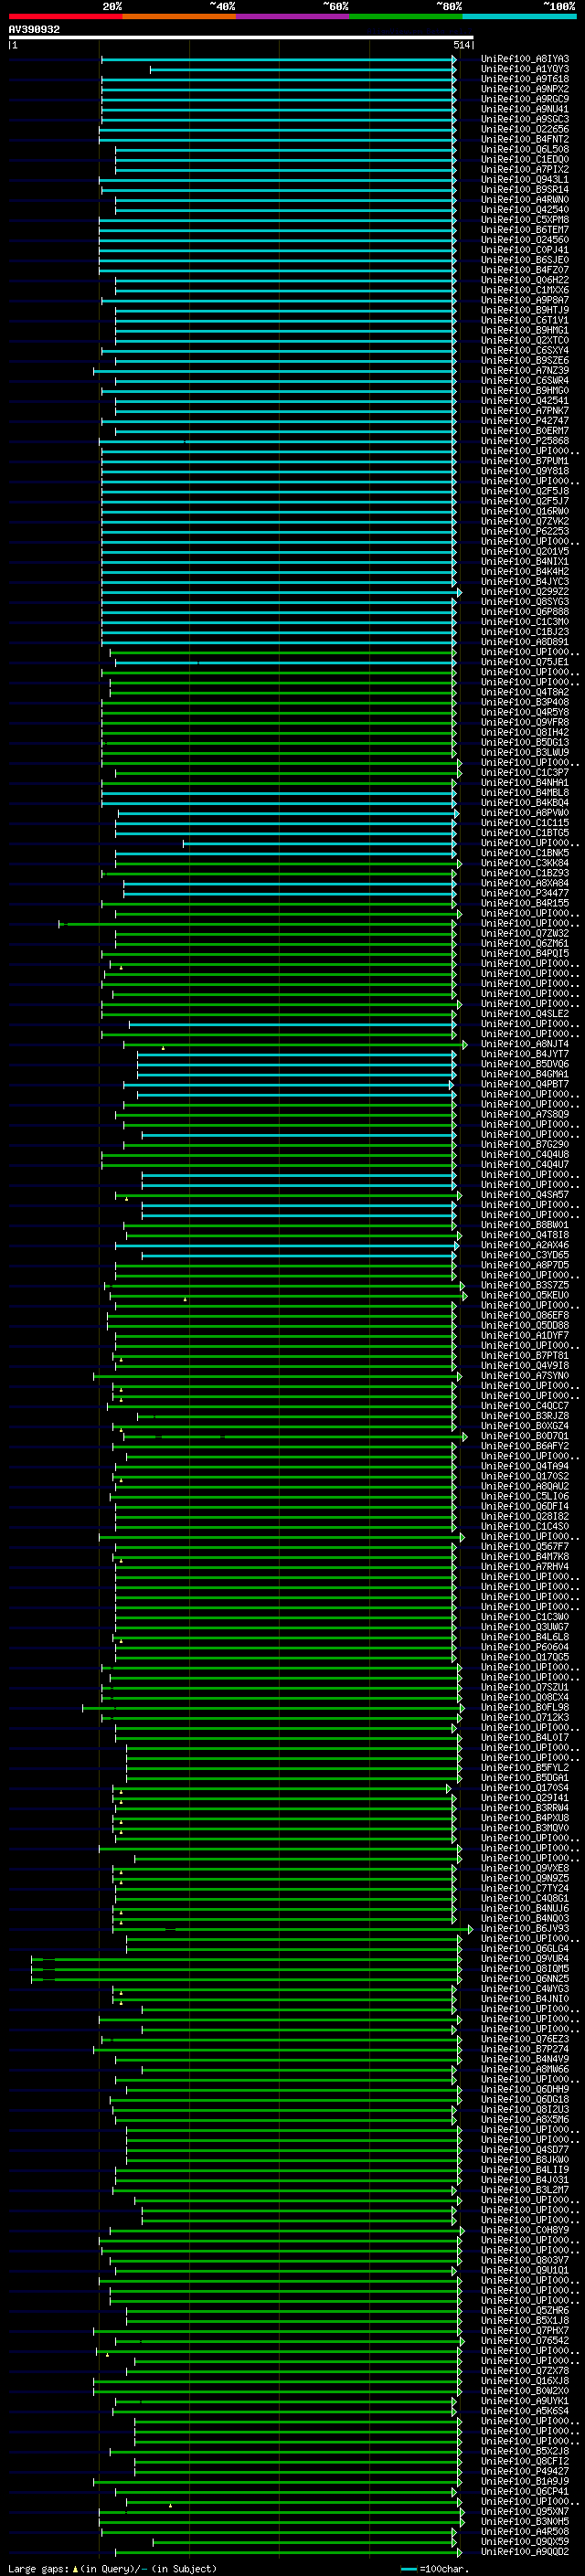Viewport: 585px width, 2576px height.
Task: Select hit label UniRef100_Q4T818
Action: click(x=525, y=1235)
